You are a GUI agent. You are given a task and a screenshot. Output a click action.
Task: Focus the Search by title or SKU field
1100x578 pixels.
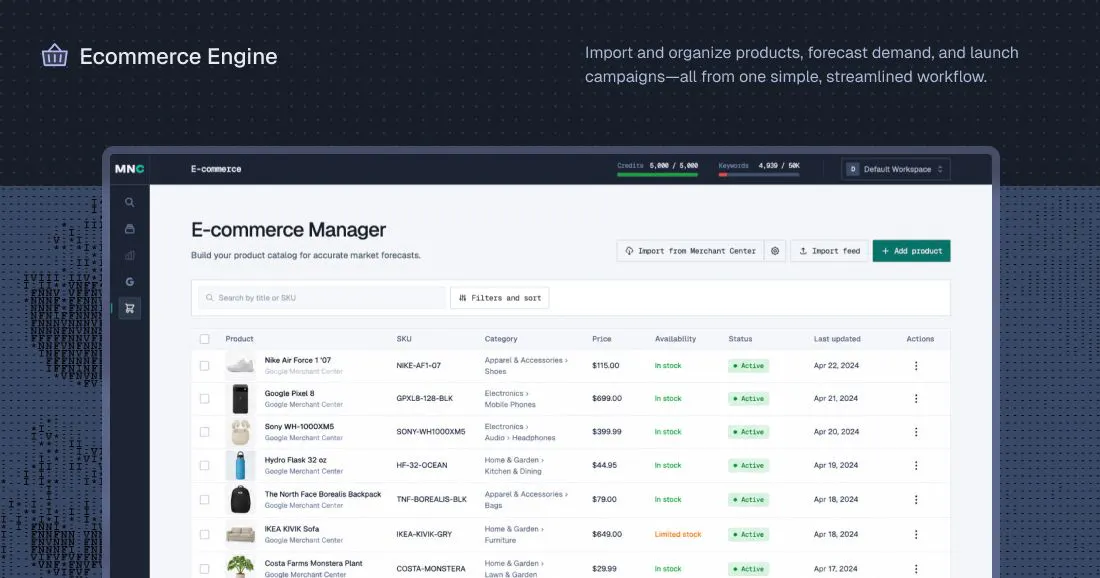point(322,298)
